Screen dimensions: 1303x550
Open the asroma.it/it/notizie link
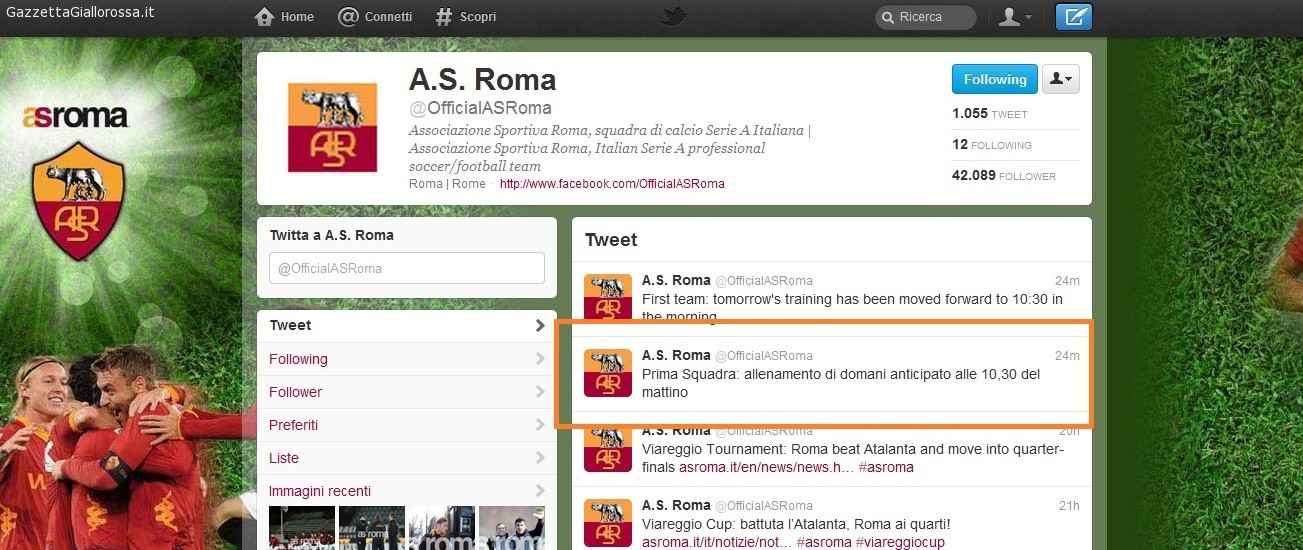[x=715, y=542]
